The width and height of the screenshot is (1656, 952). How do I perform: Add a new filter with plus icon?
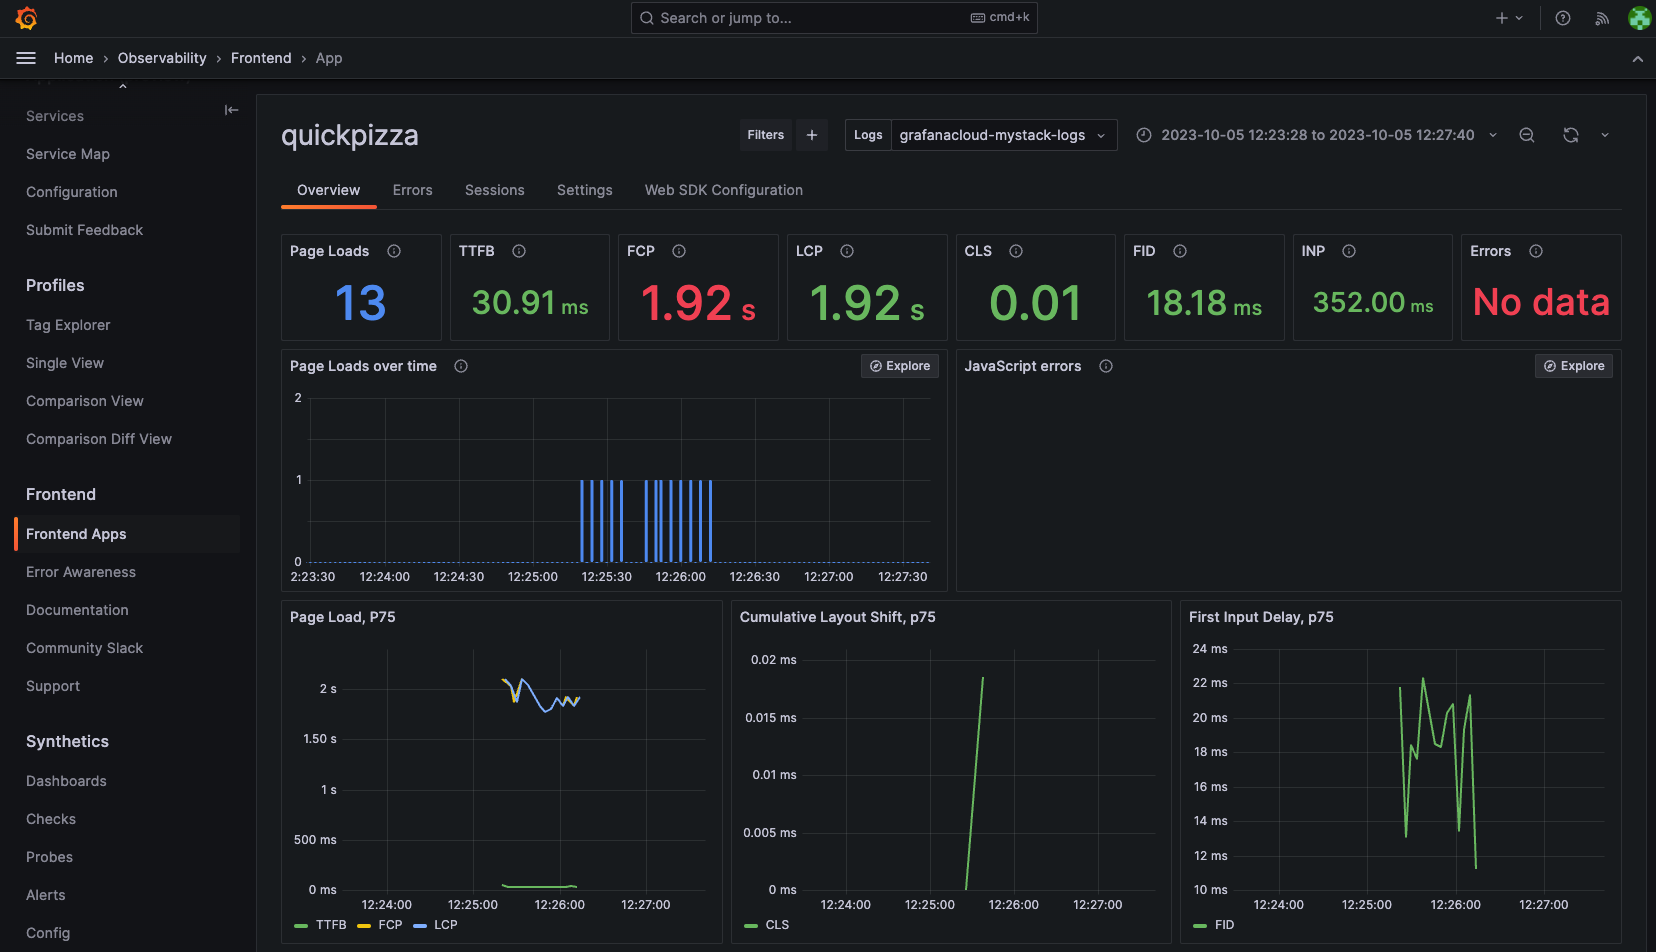point(812,135)
